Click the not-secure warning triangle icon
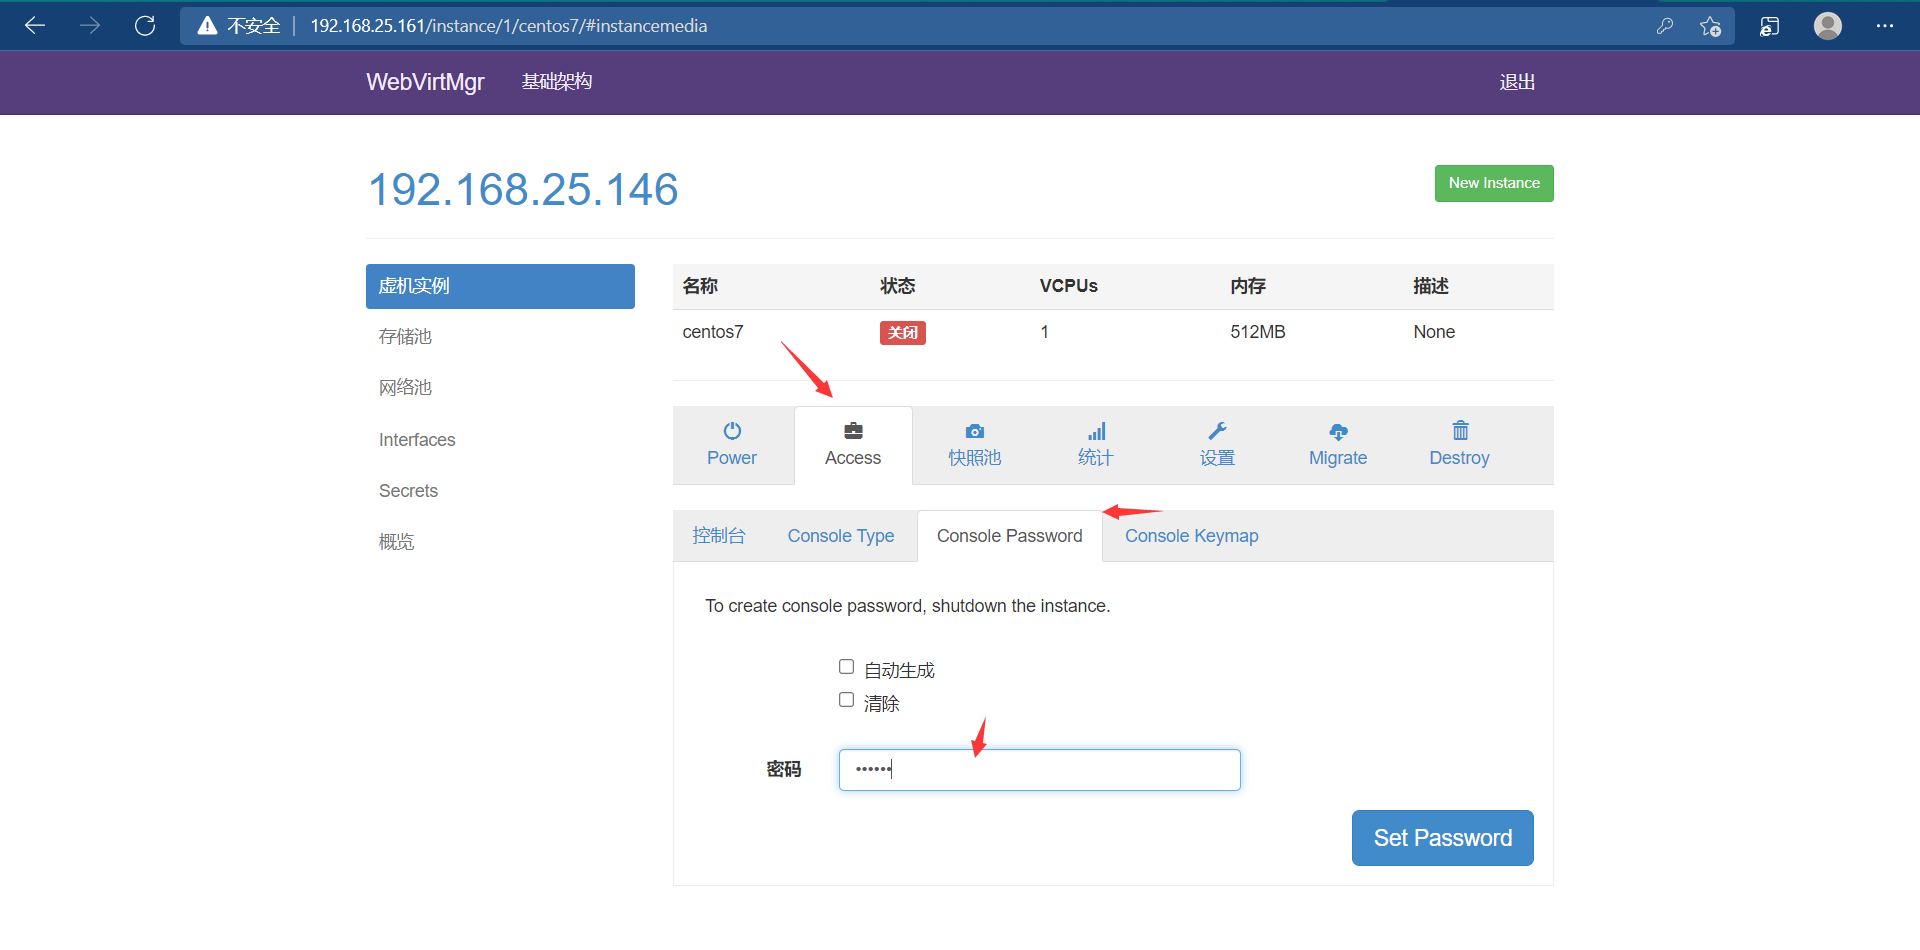This screenshot has height=950, width=1920. 207,26
